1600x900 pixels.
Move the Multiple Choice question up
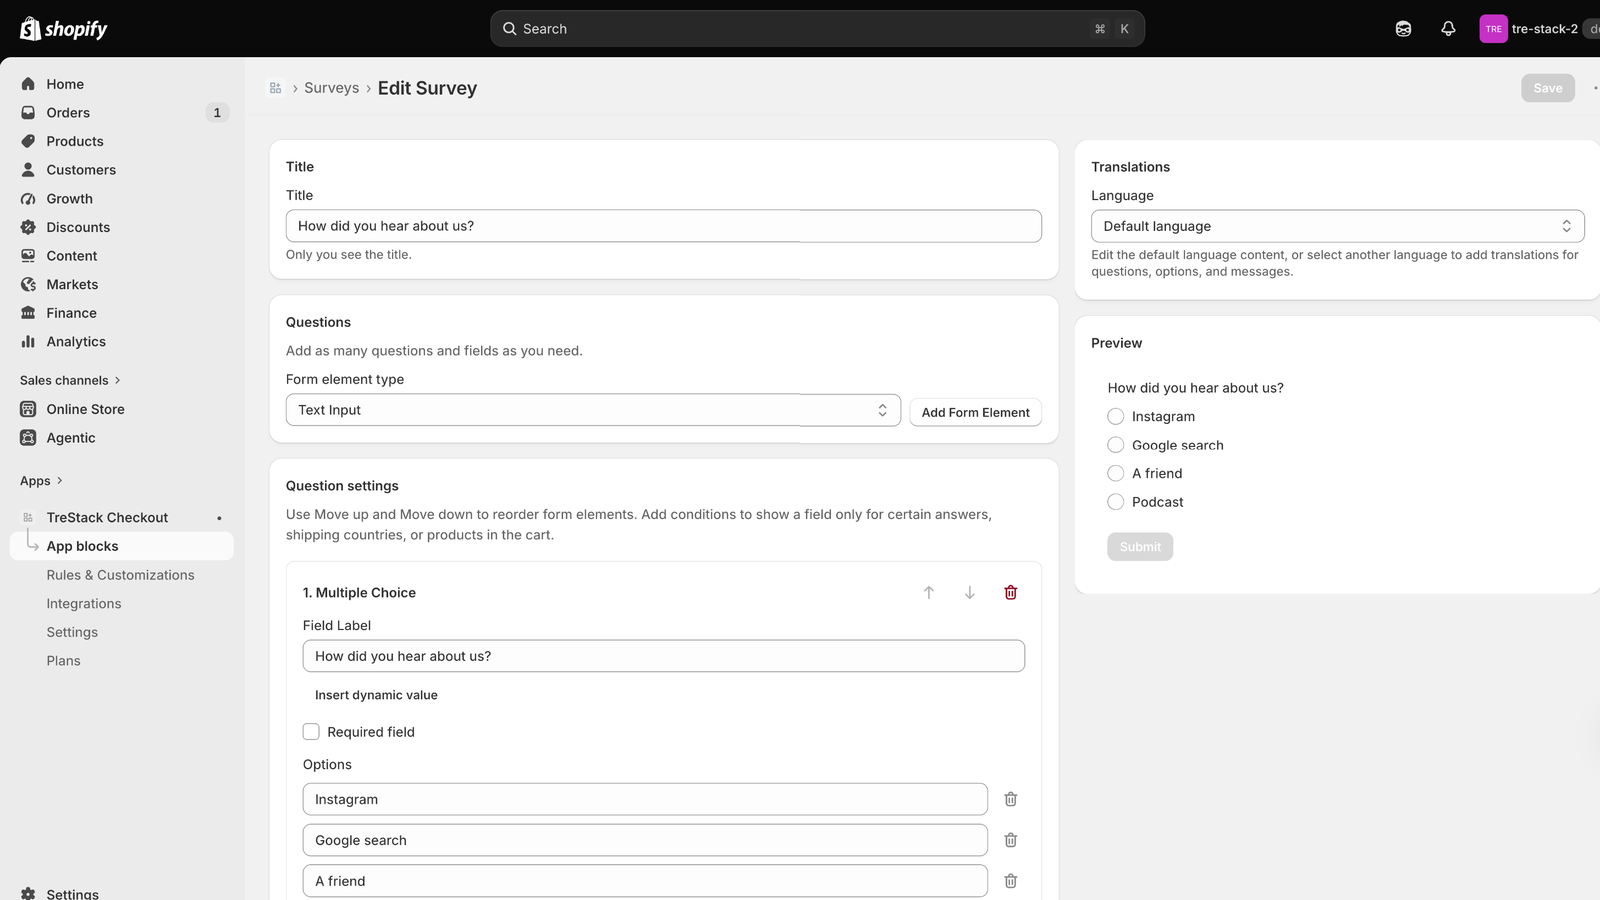click(x=929, y=593)
